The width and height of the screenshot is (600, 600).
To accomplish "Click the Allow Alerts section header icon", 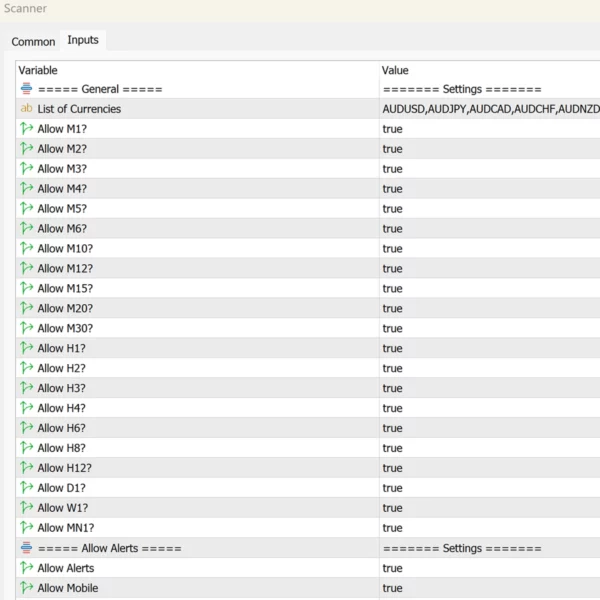I will click(27, 548).
